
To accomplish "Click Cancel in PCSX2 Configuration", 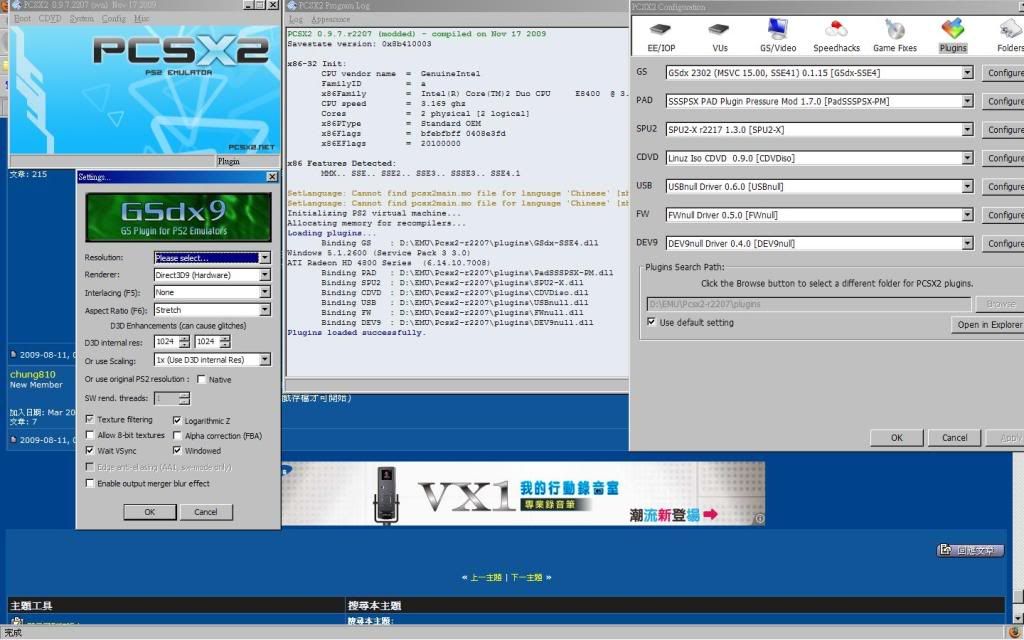I will click(954, 438).
